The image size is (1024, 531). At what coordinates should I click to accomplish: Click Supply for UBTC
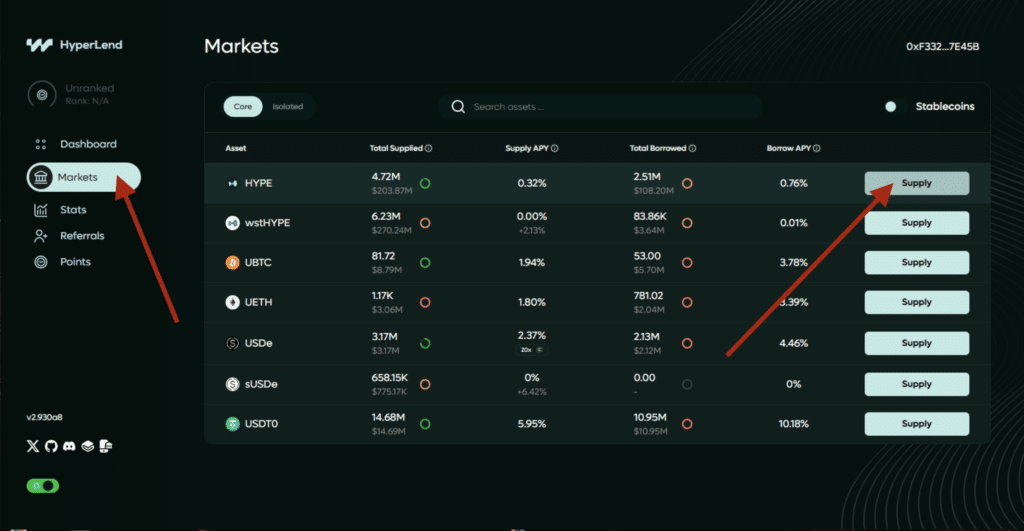[x=917, y=263]
